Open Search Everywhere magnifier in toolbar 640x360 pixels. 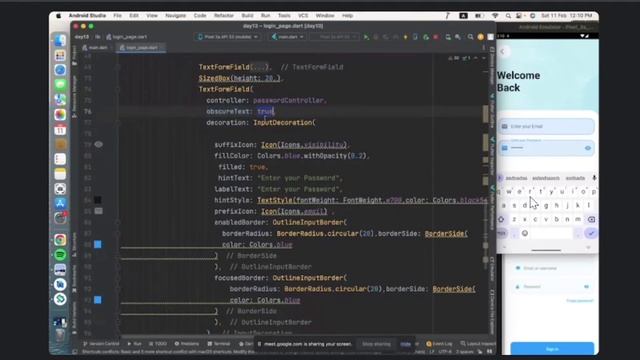471,37
